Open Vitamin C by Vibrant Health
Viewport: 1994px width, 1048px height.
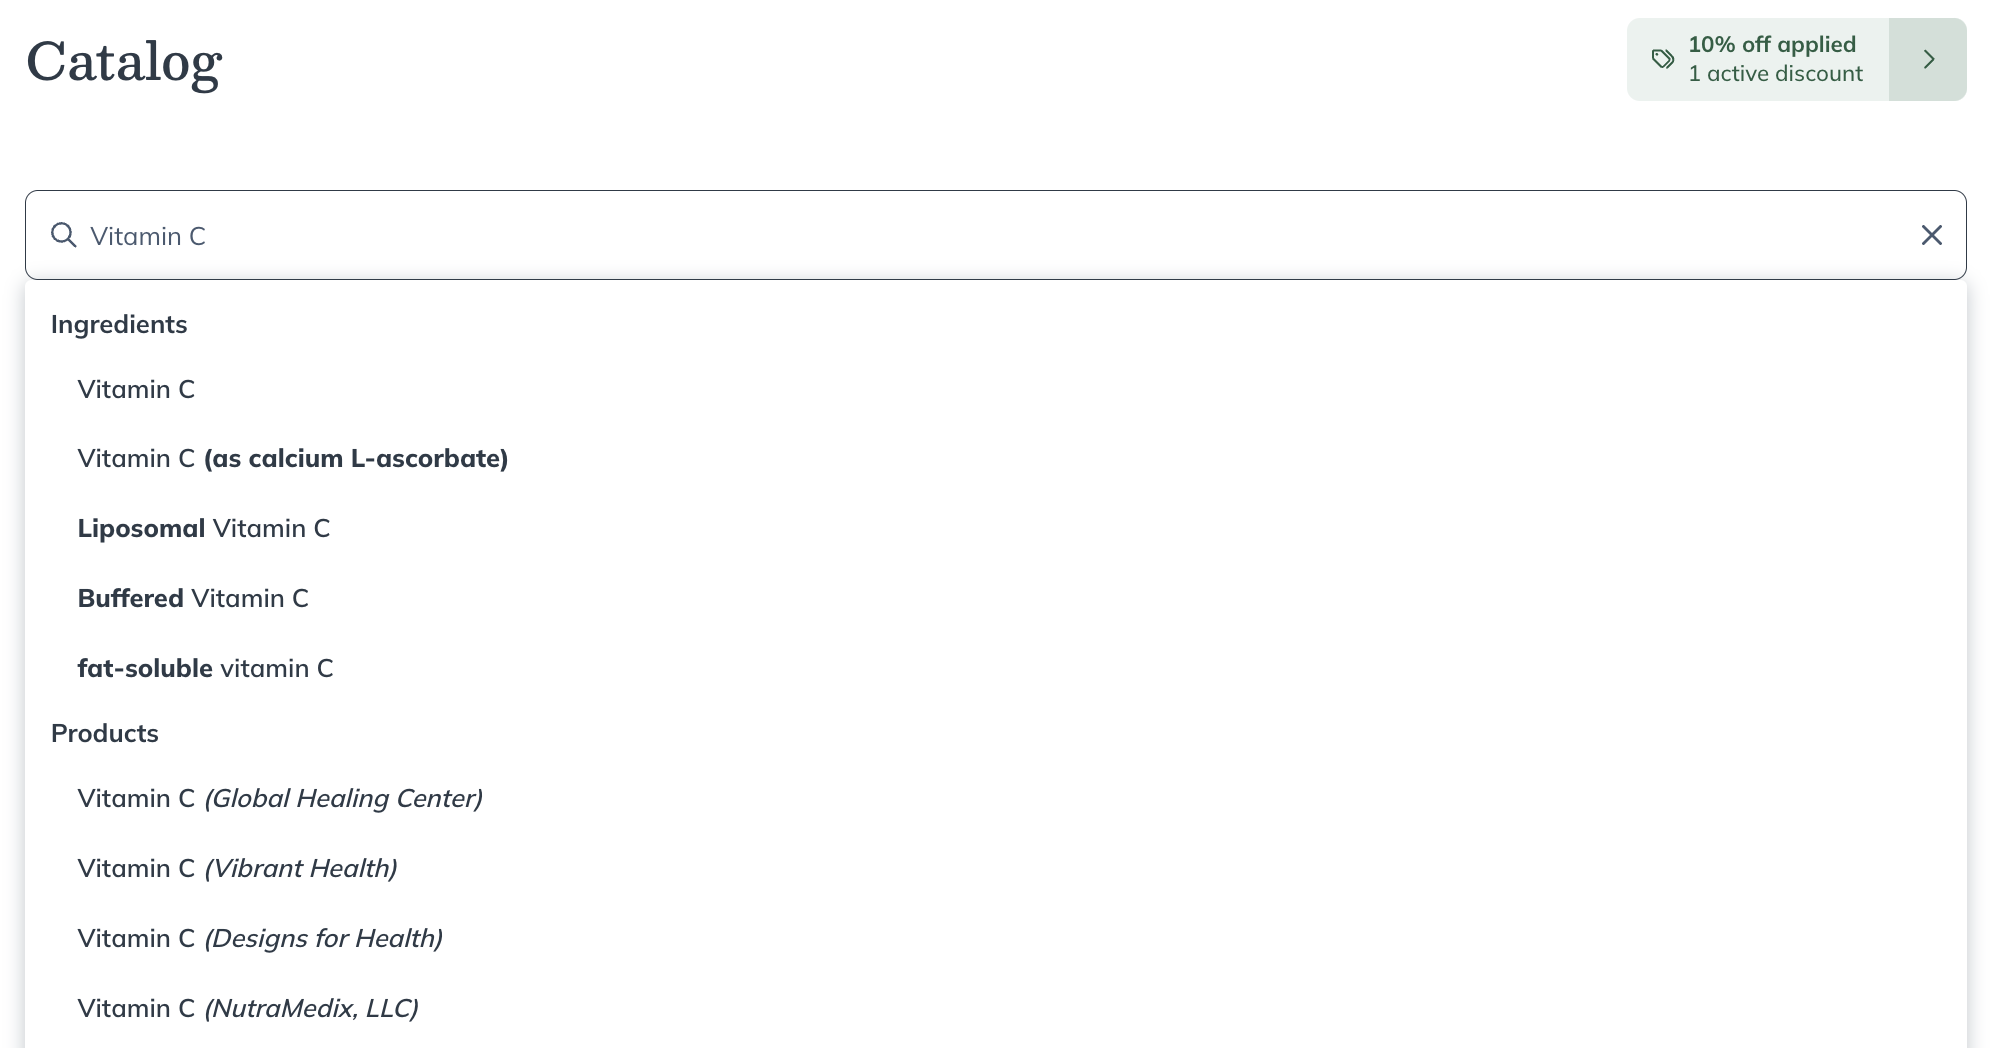tap(237, 868)
